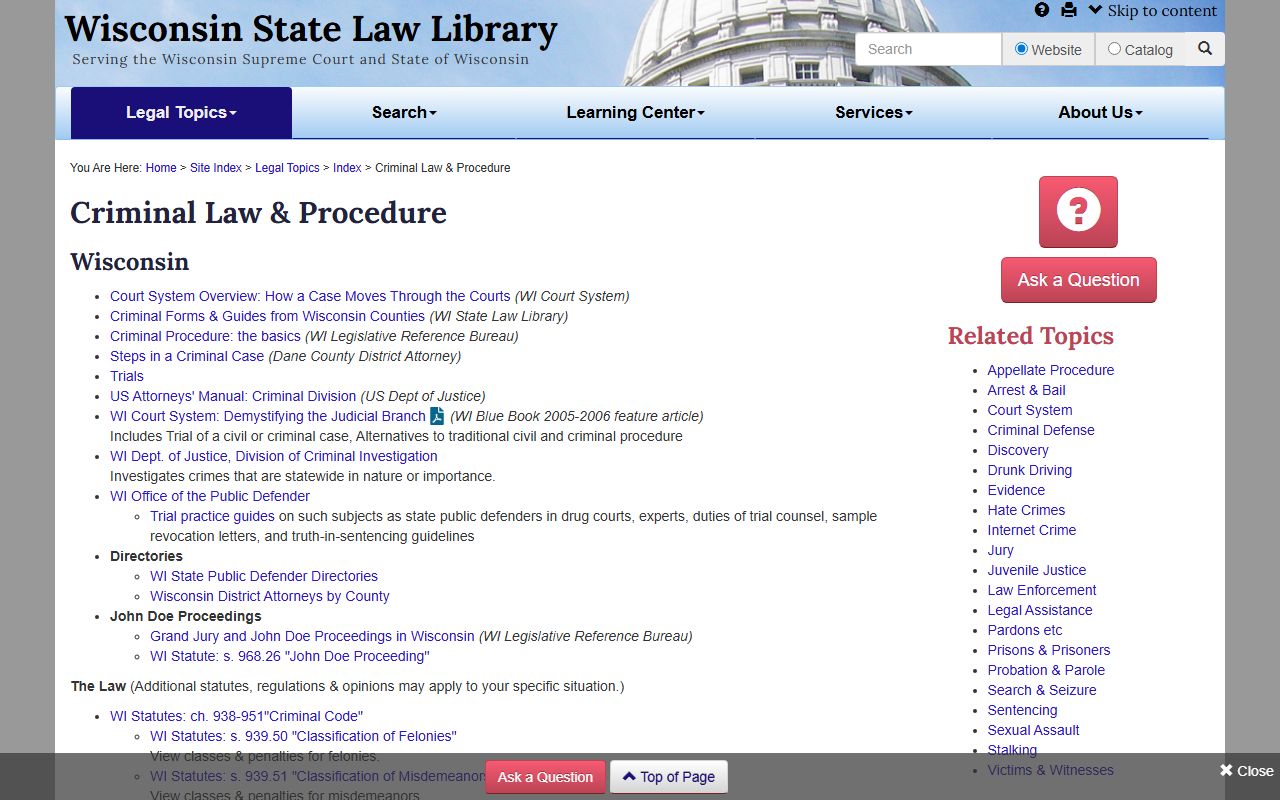Open Criminal Defense related topic
This screenshot has height=800, width=1280.
1041,430
